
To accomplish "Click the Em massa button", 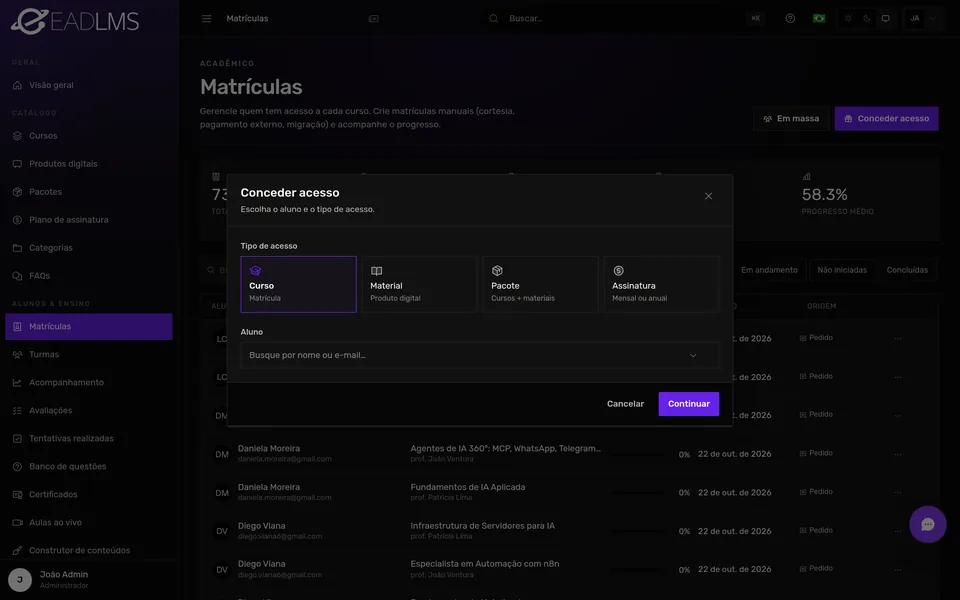I will click(791, 119).
